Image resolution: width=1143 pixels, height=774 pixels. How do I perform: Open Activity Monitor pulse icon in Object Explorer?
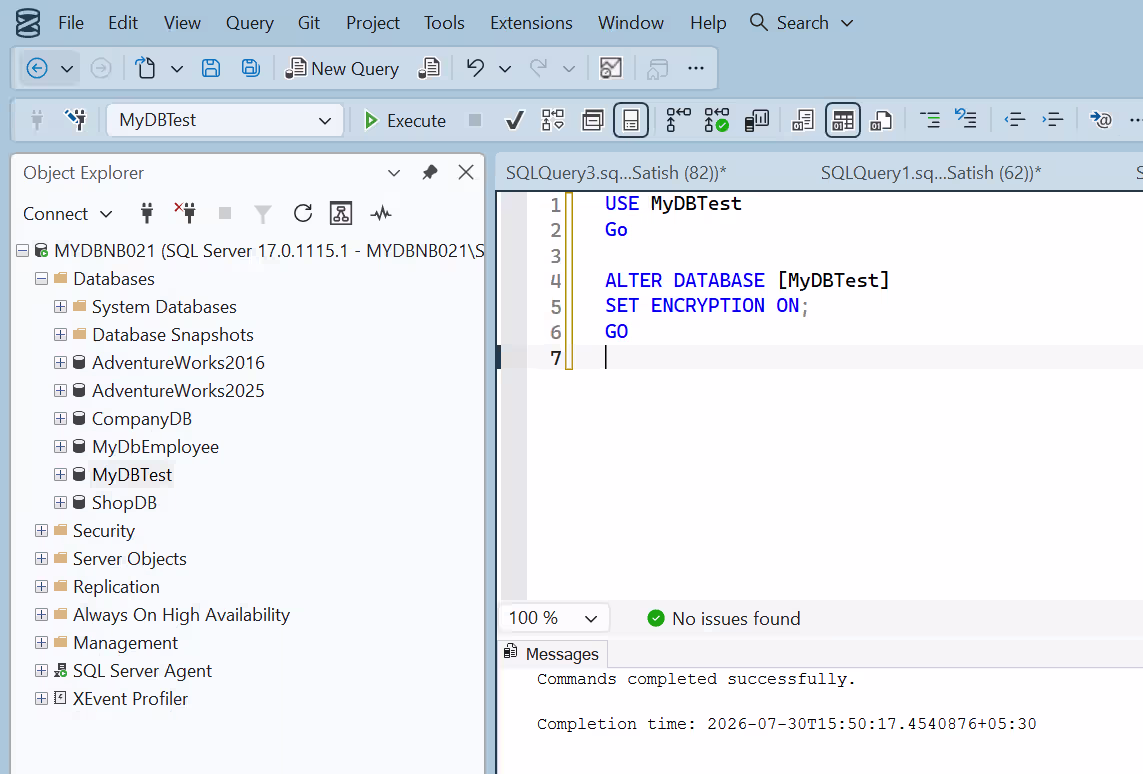point(381,214)
